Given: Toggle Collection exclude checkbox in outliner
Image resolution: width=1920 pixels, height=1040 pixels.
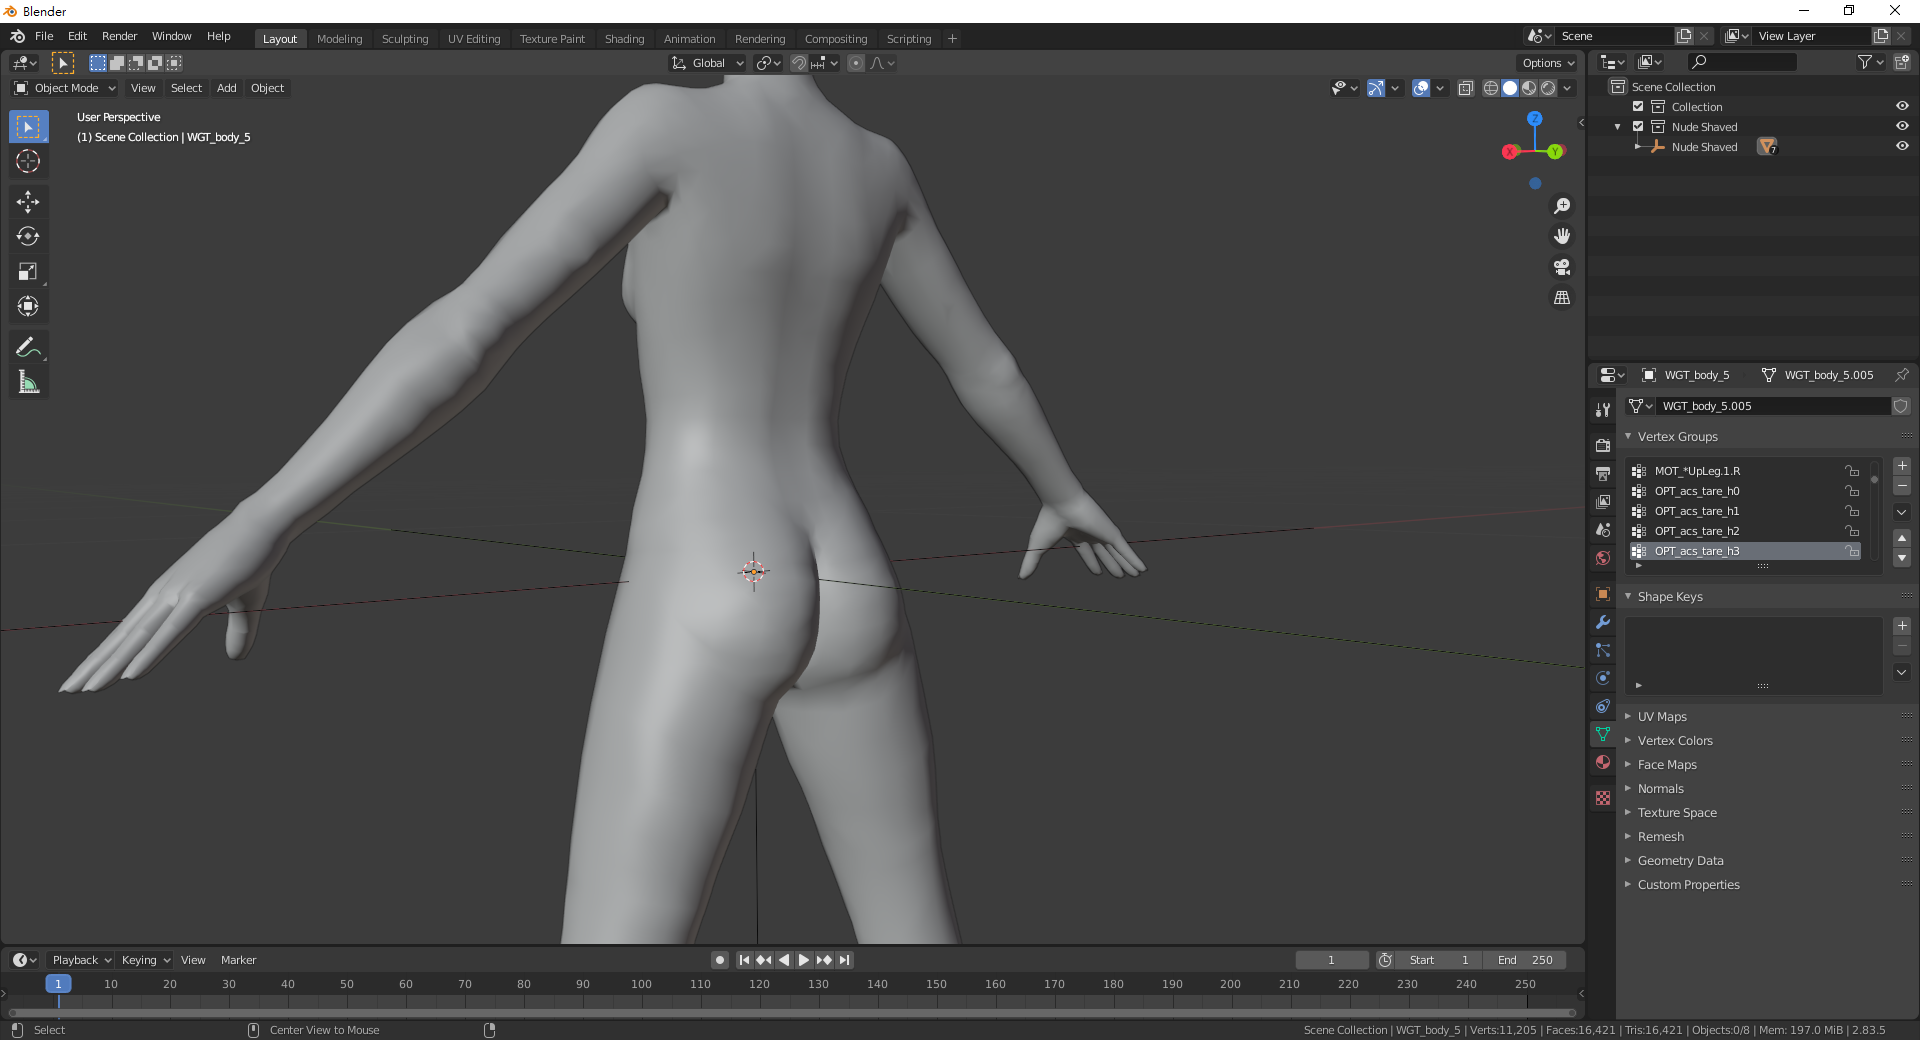Looking at the screenshot, I should (1638, 107).
